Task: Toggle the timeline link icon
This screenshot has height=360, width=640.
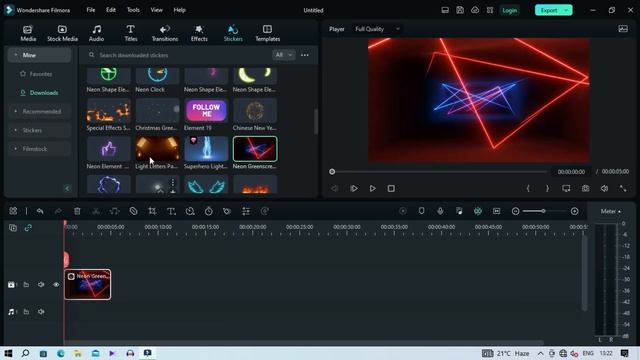Action: [28, 228]
